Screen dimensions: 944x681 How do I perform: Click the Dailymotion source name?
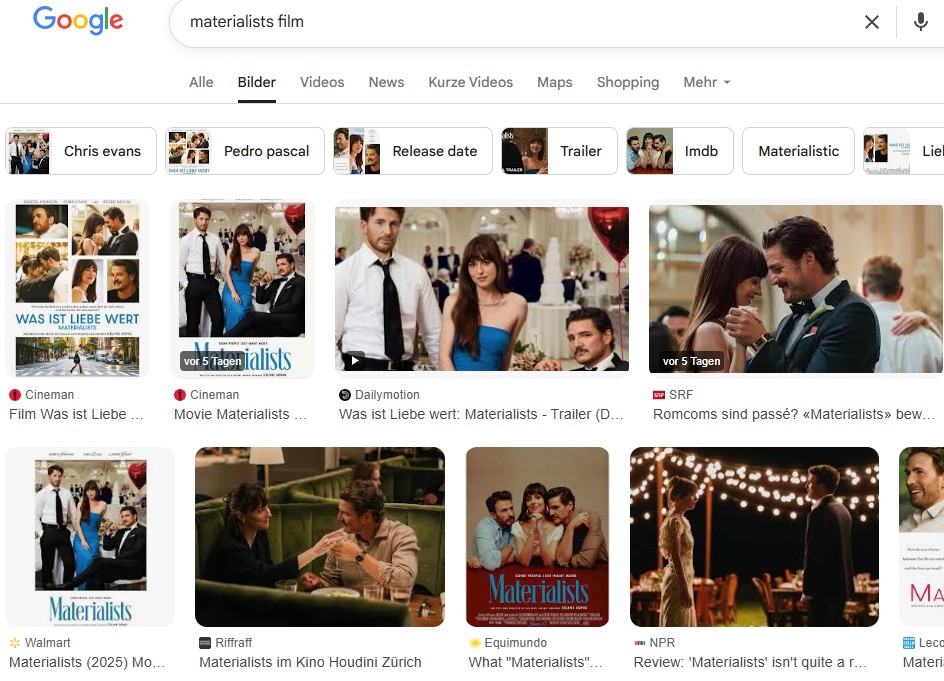(387, 395)
